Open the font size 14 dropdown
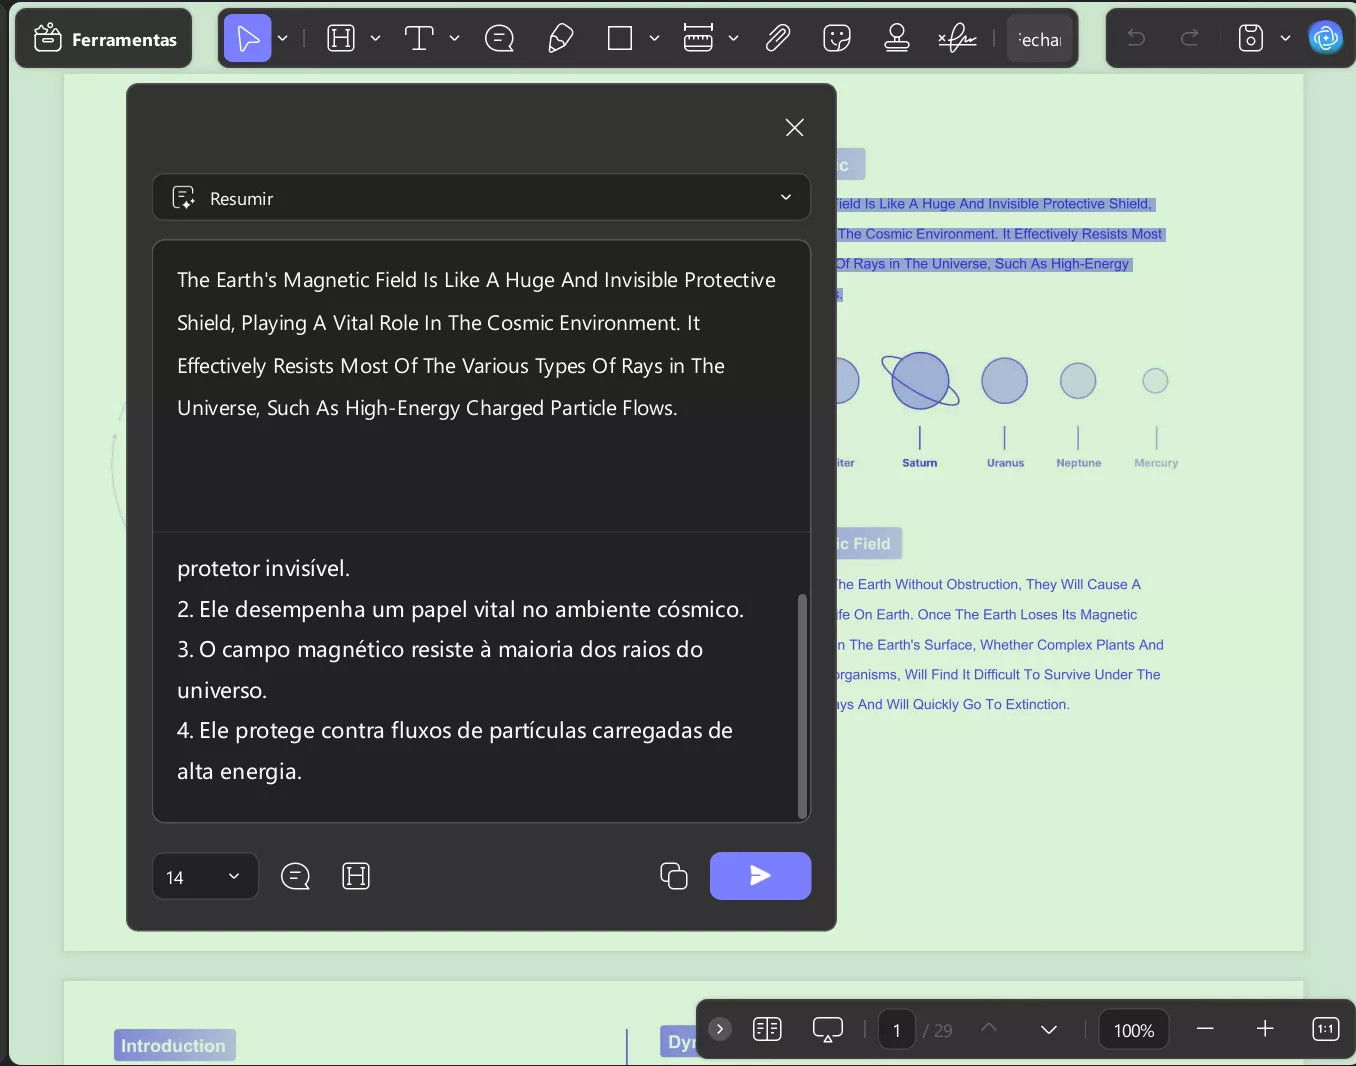 click(x=205, y=876)
